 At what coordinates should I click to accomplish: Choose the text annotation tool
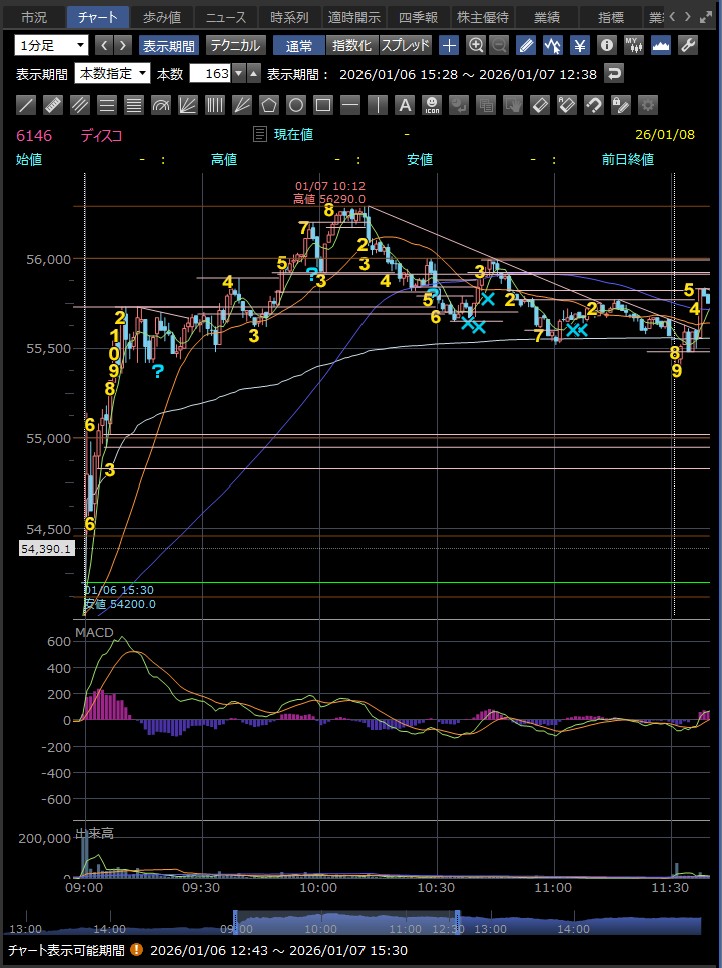point(404,105)
